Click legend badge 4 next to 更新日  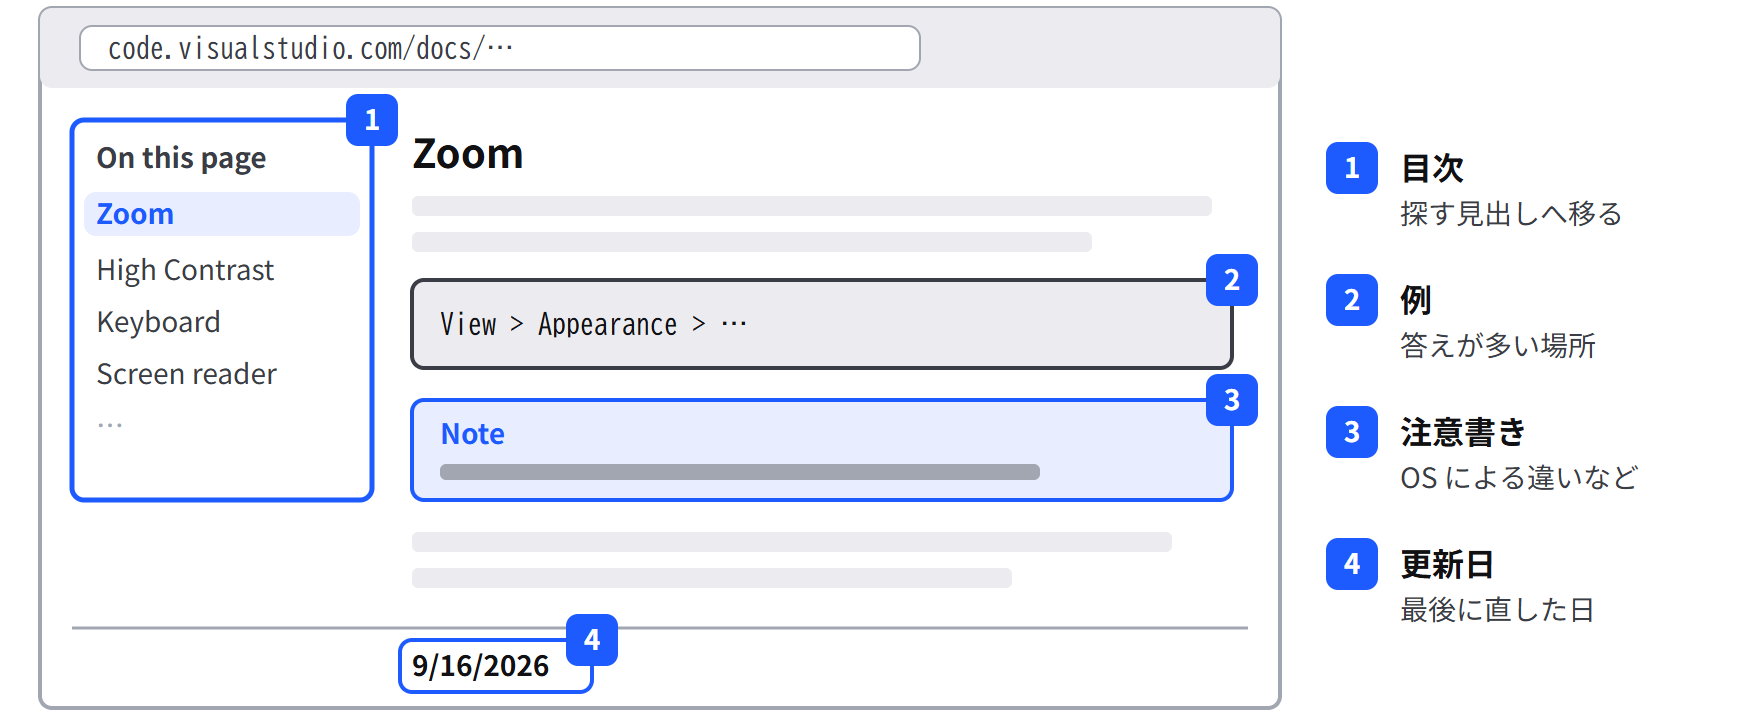[1352, 564]
